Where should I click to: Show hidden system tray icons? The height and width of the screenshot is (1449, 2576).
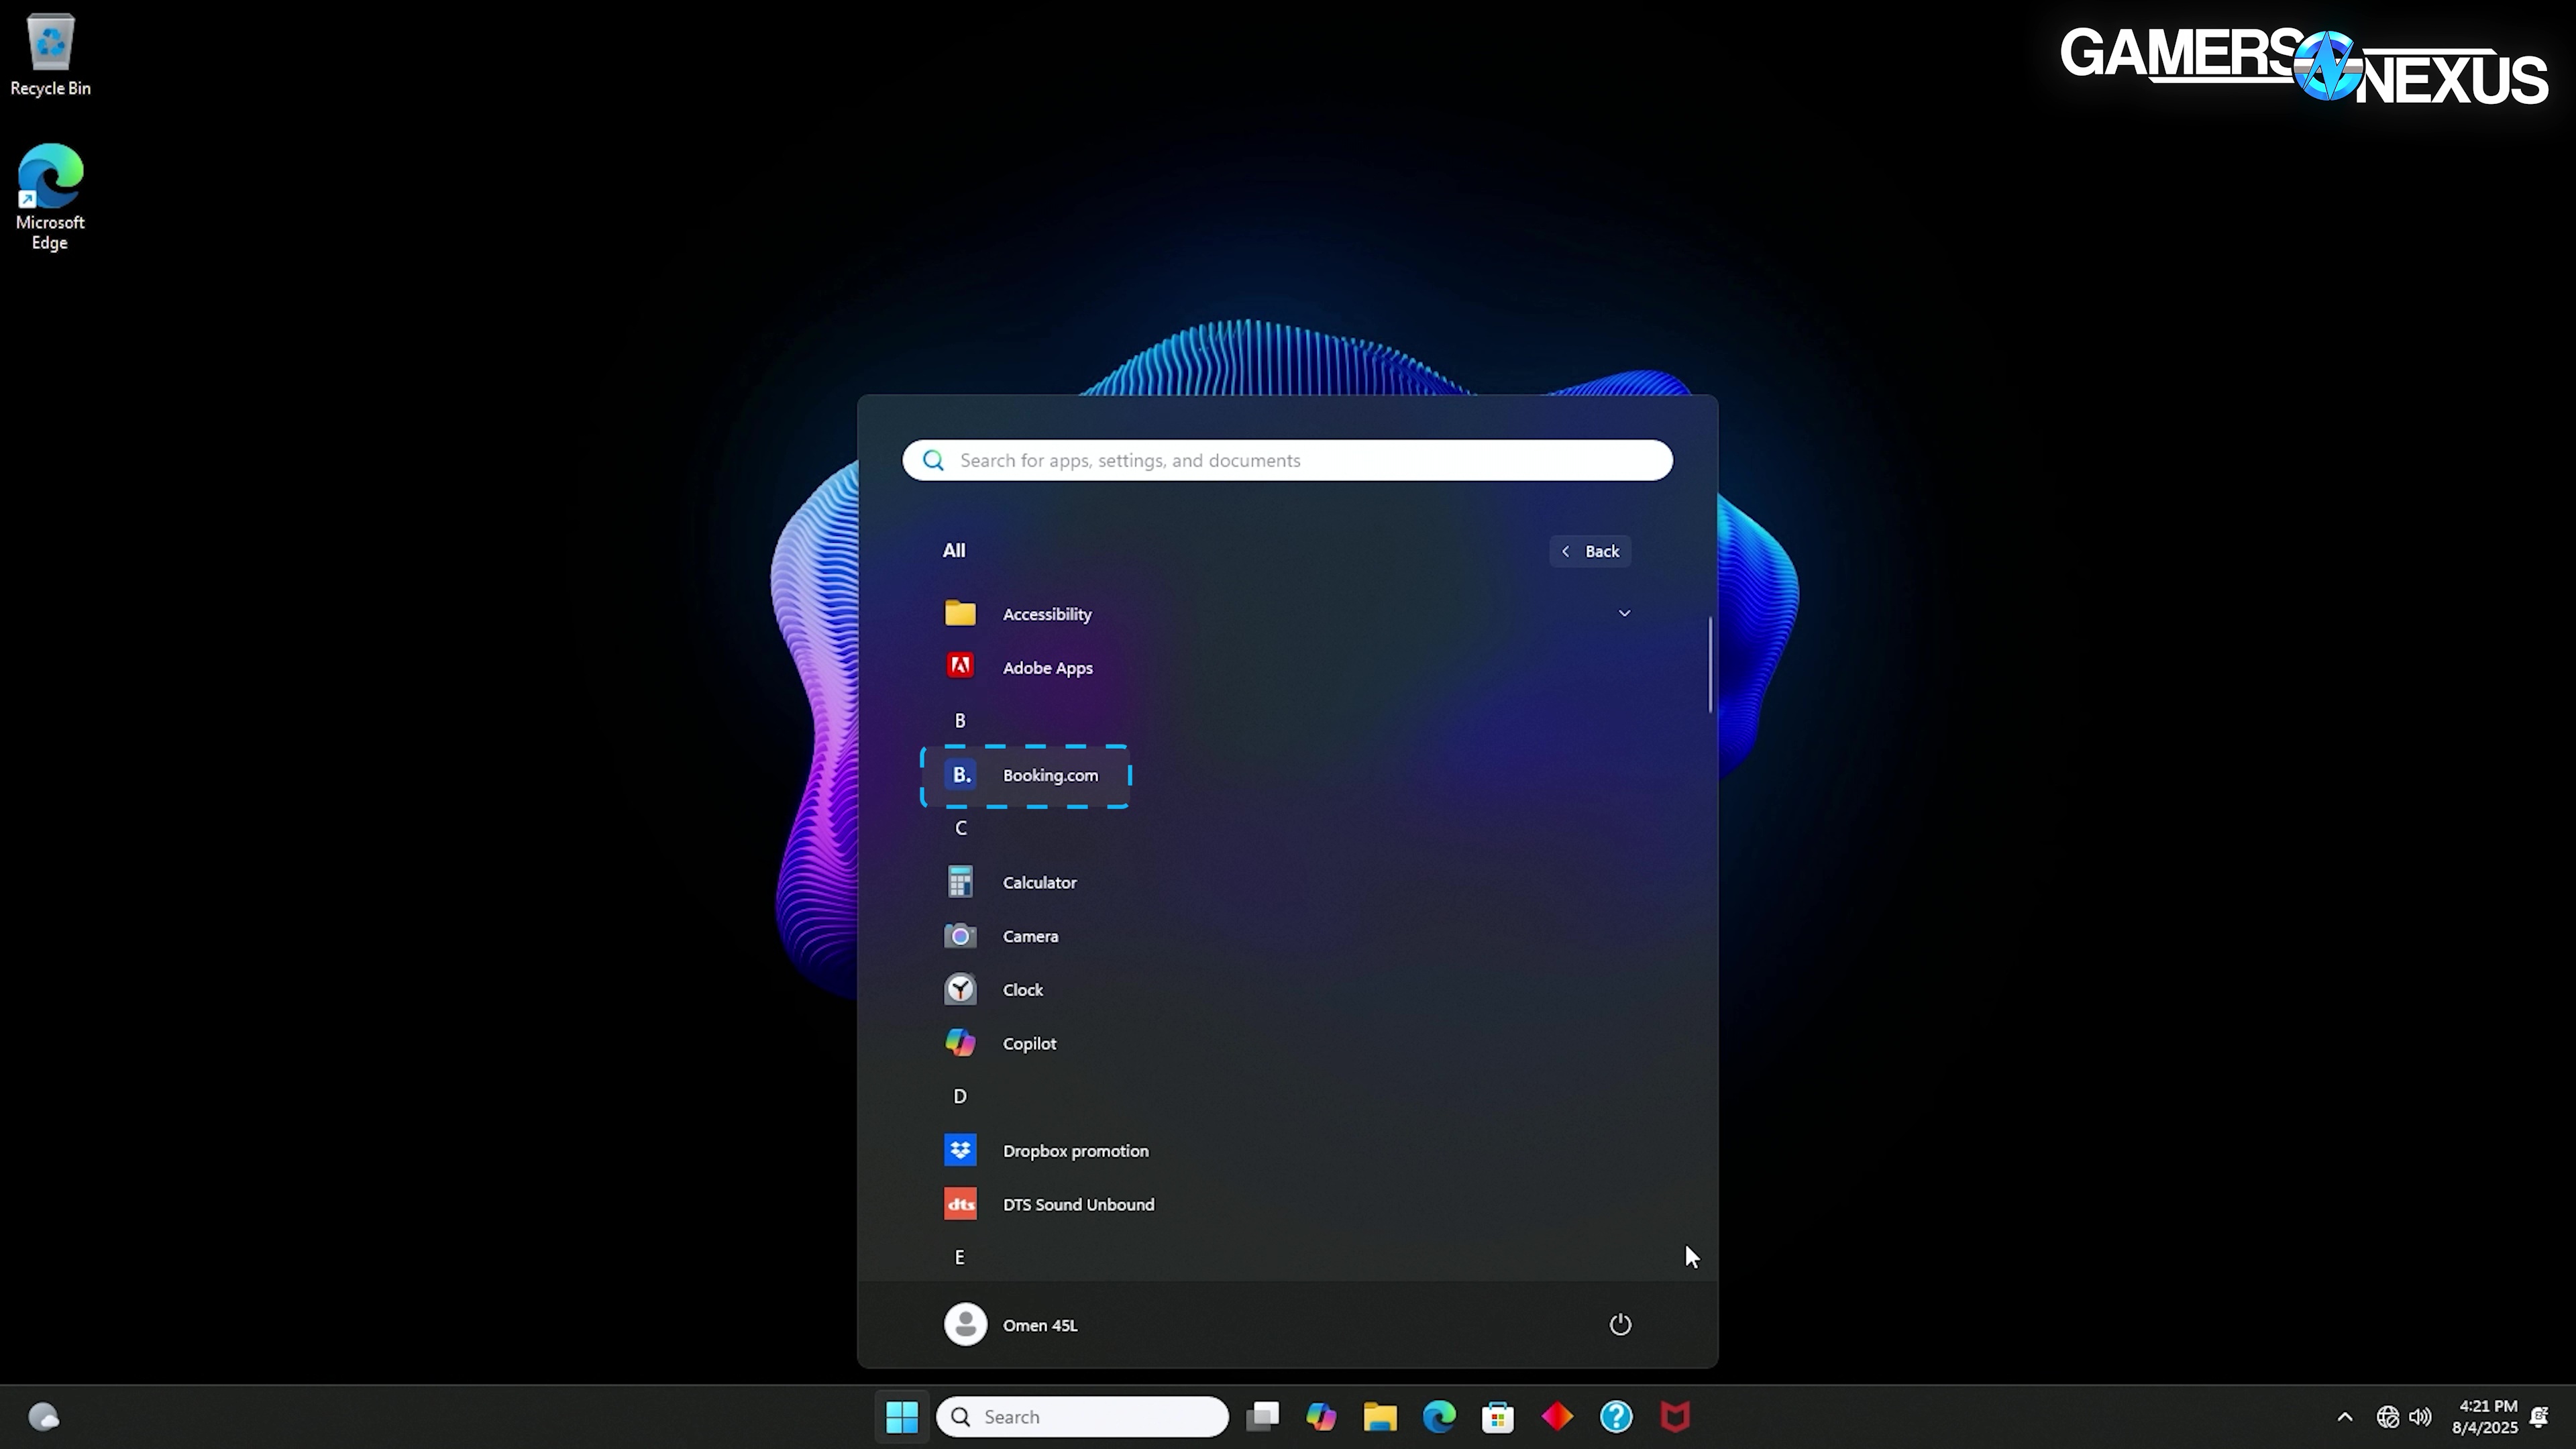pos(2344,1417)
